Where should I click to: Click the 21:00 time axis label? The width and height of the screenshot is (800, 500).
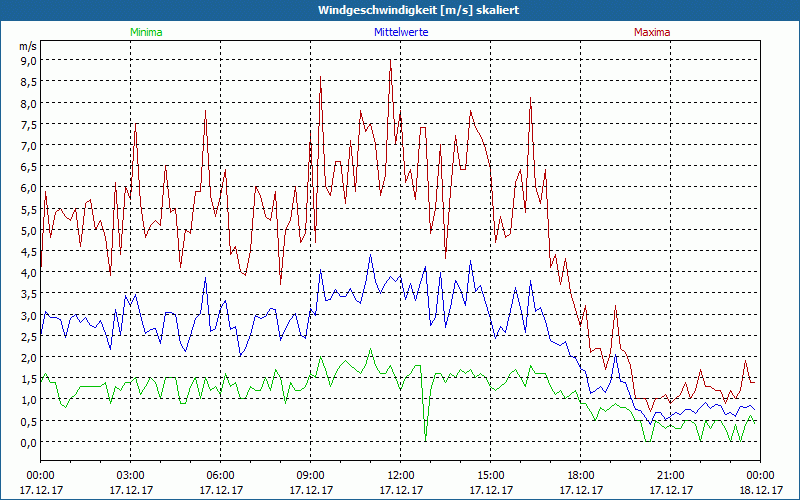[x=670, y=476]
